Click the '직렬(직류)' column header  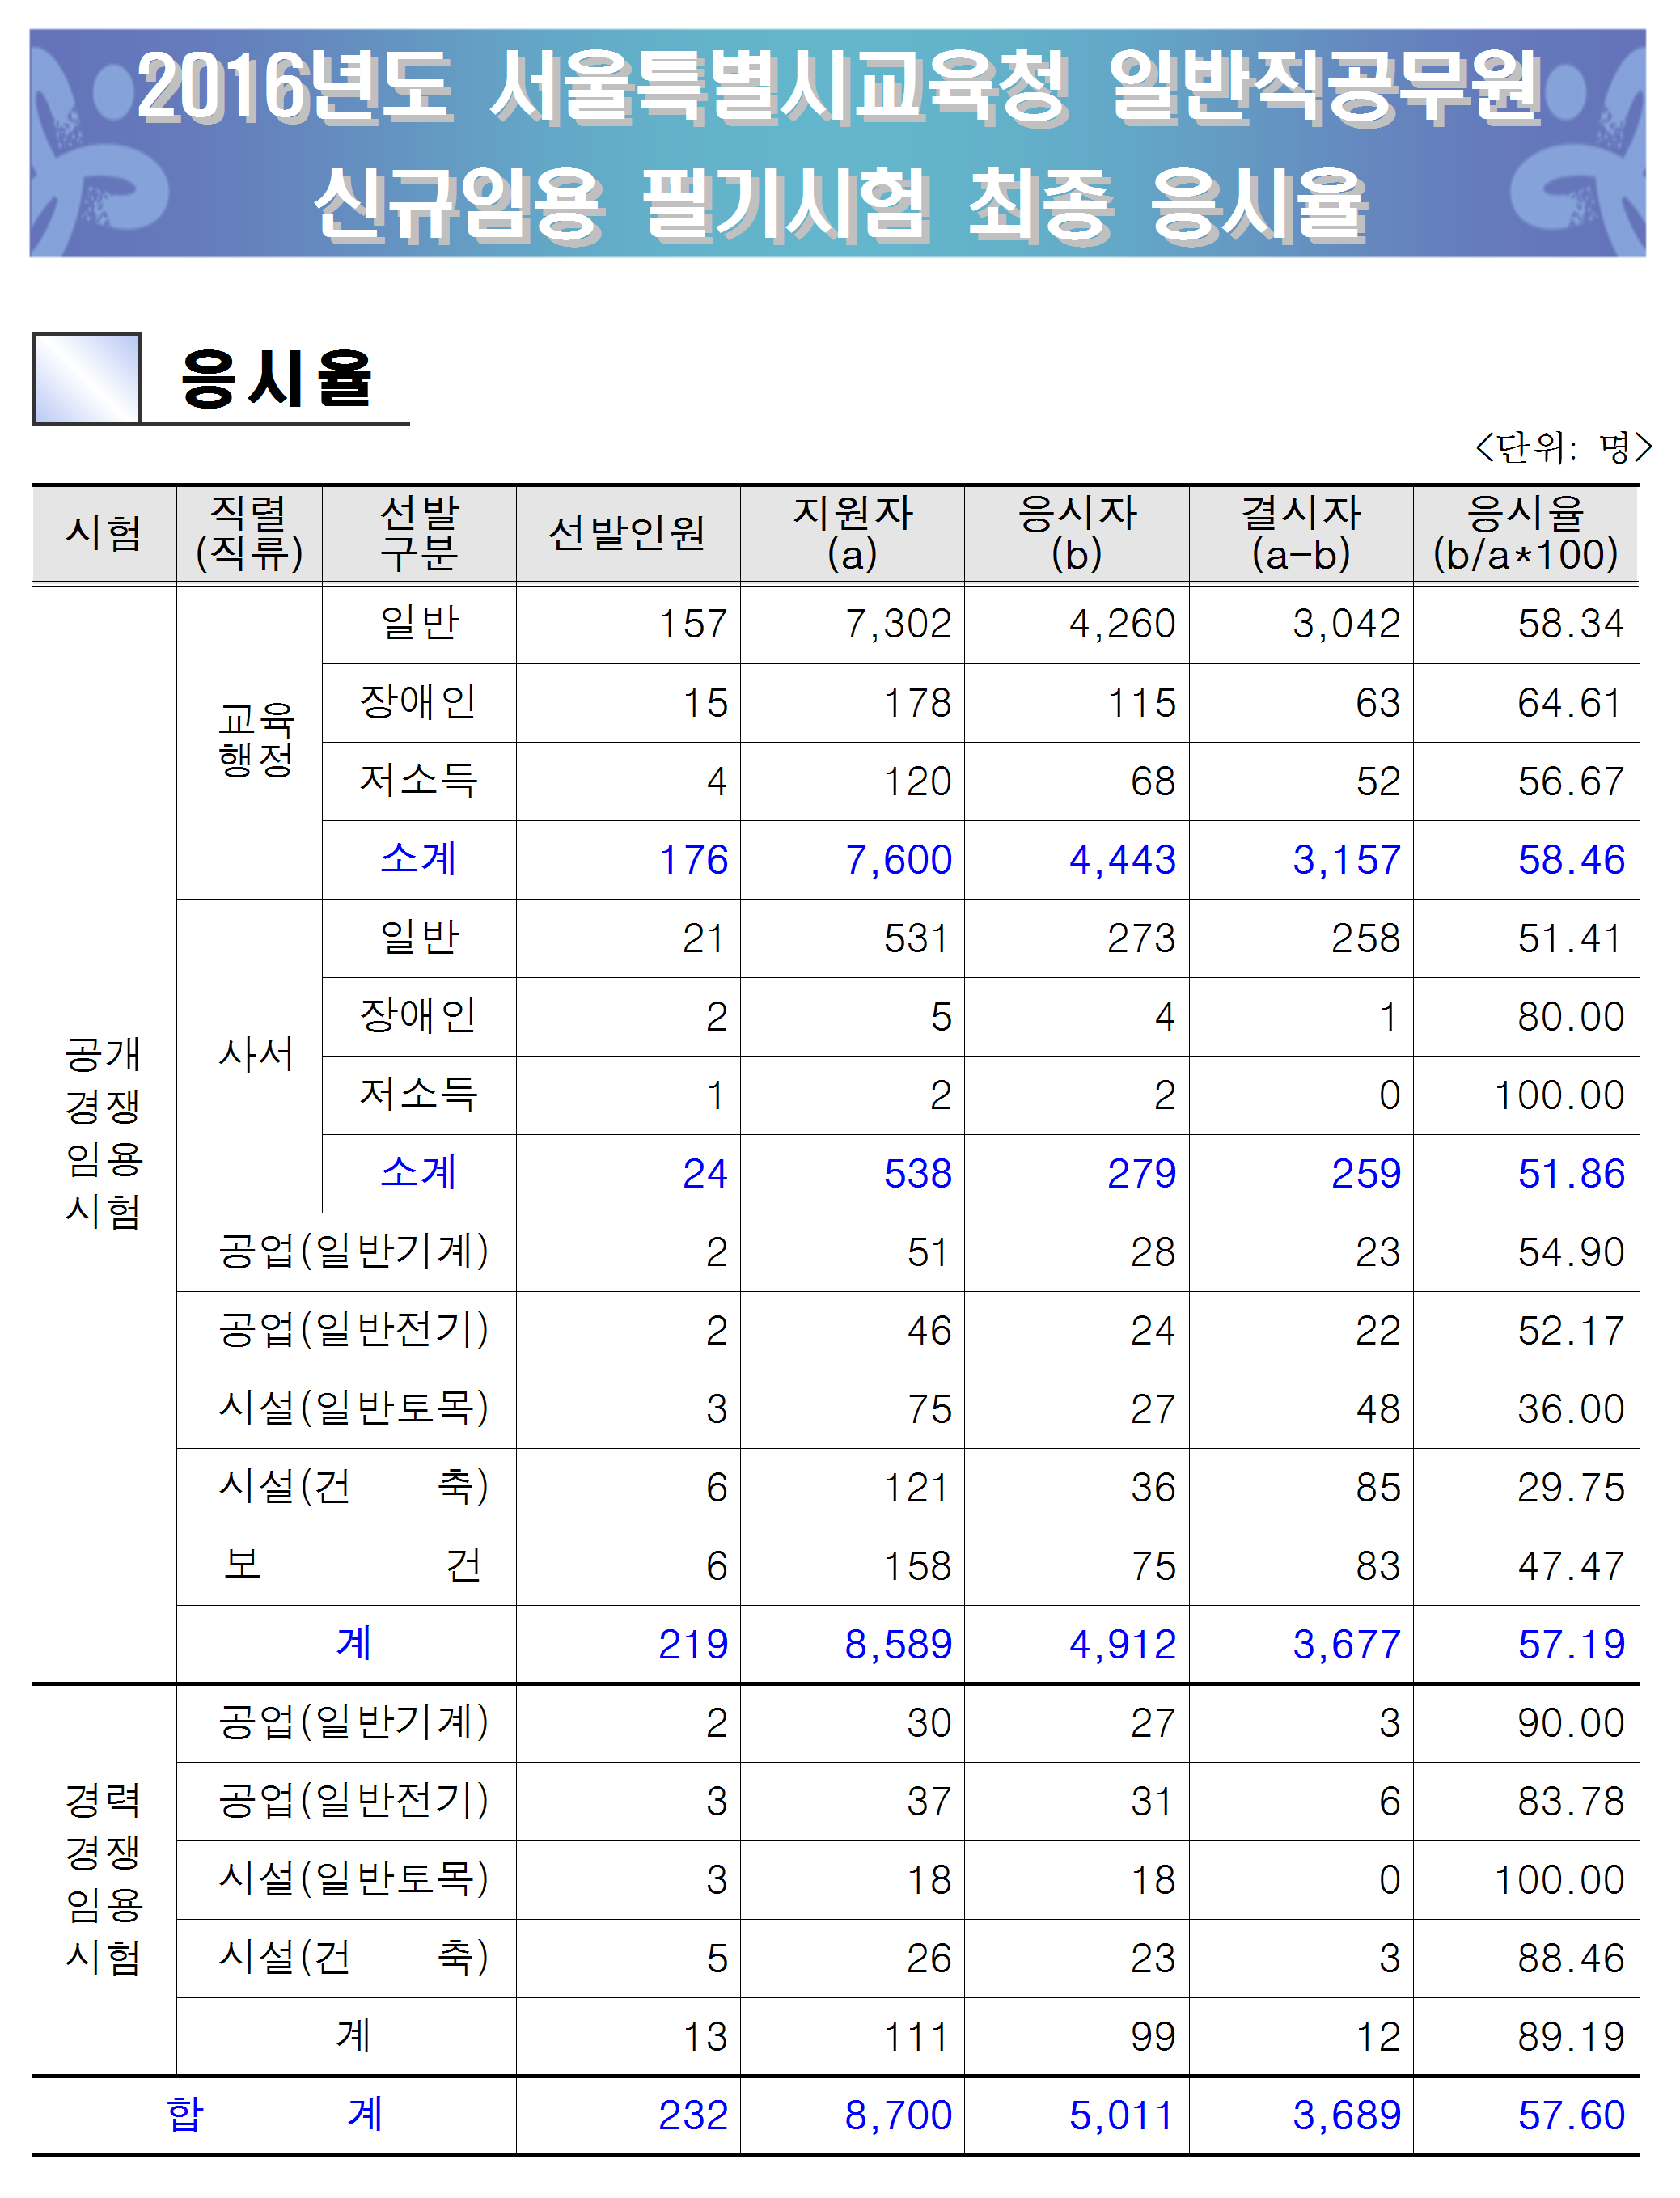click(249, 533)
